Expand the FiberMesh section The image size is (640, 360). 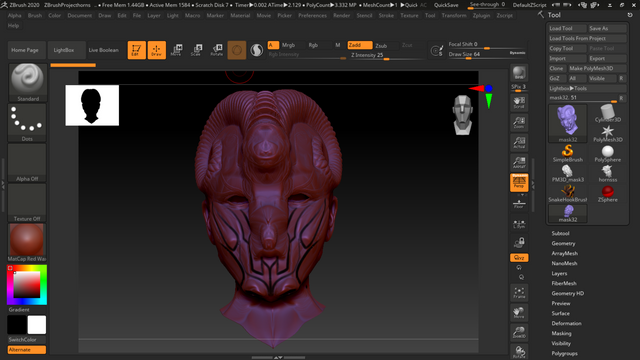(x=564, y=283)
